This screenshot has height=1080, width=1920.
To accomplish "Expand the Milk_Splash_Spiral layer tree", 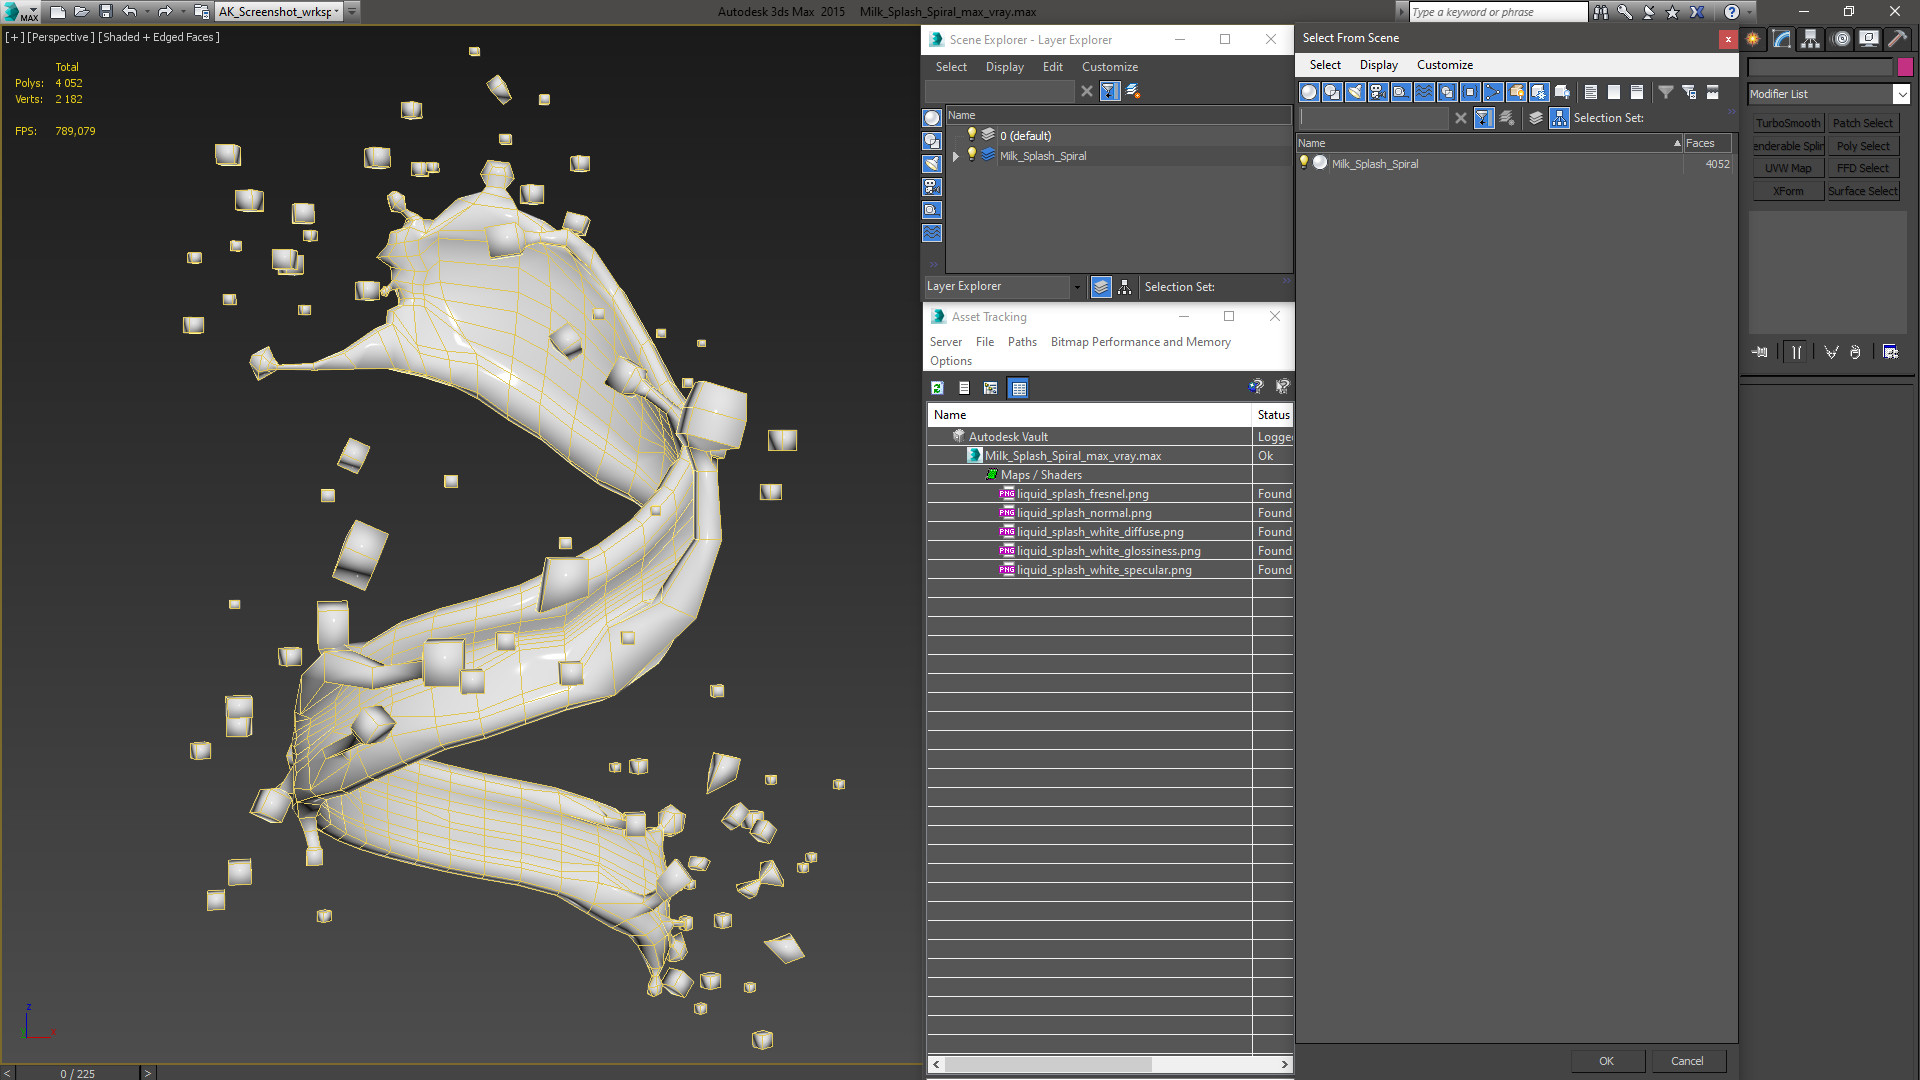I will (x=956, y=156).
